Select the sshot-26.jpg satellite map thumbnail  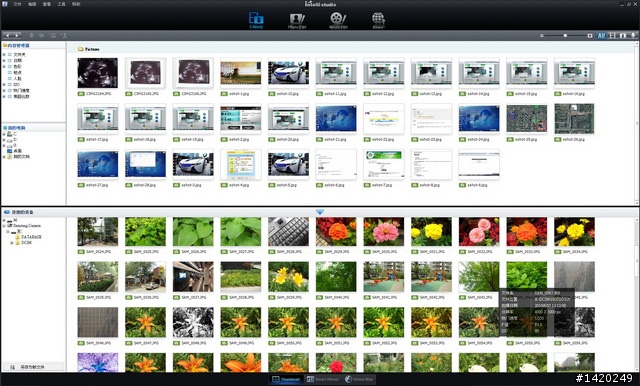click(x=574, y=118)
